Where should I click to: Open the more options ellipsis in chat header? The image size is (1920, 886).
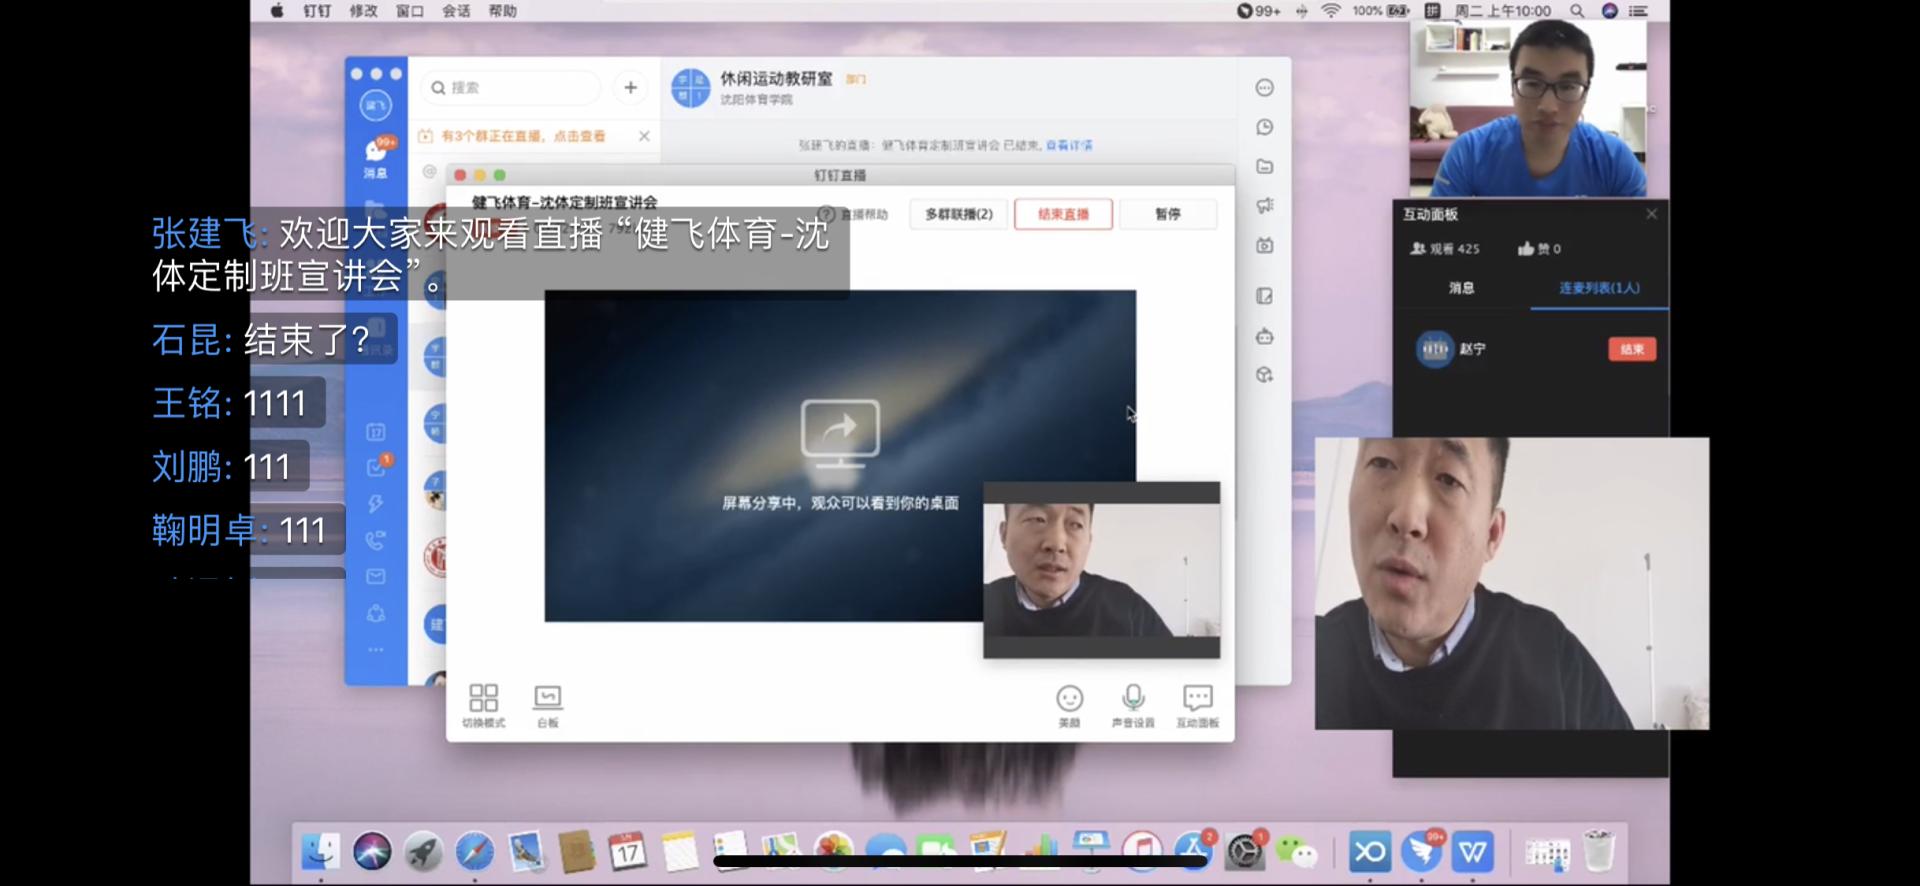[x=1264, y=88]
